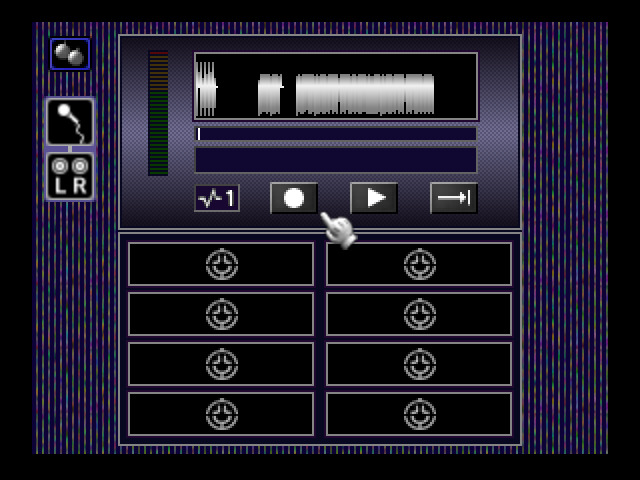The height and width of the screenshot is (480, 640).
Task: Click the waveform number 1 button
Action: (x=217, y=198)
